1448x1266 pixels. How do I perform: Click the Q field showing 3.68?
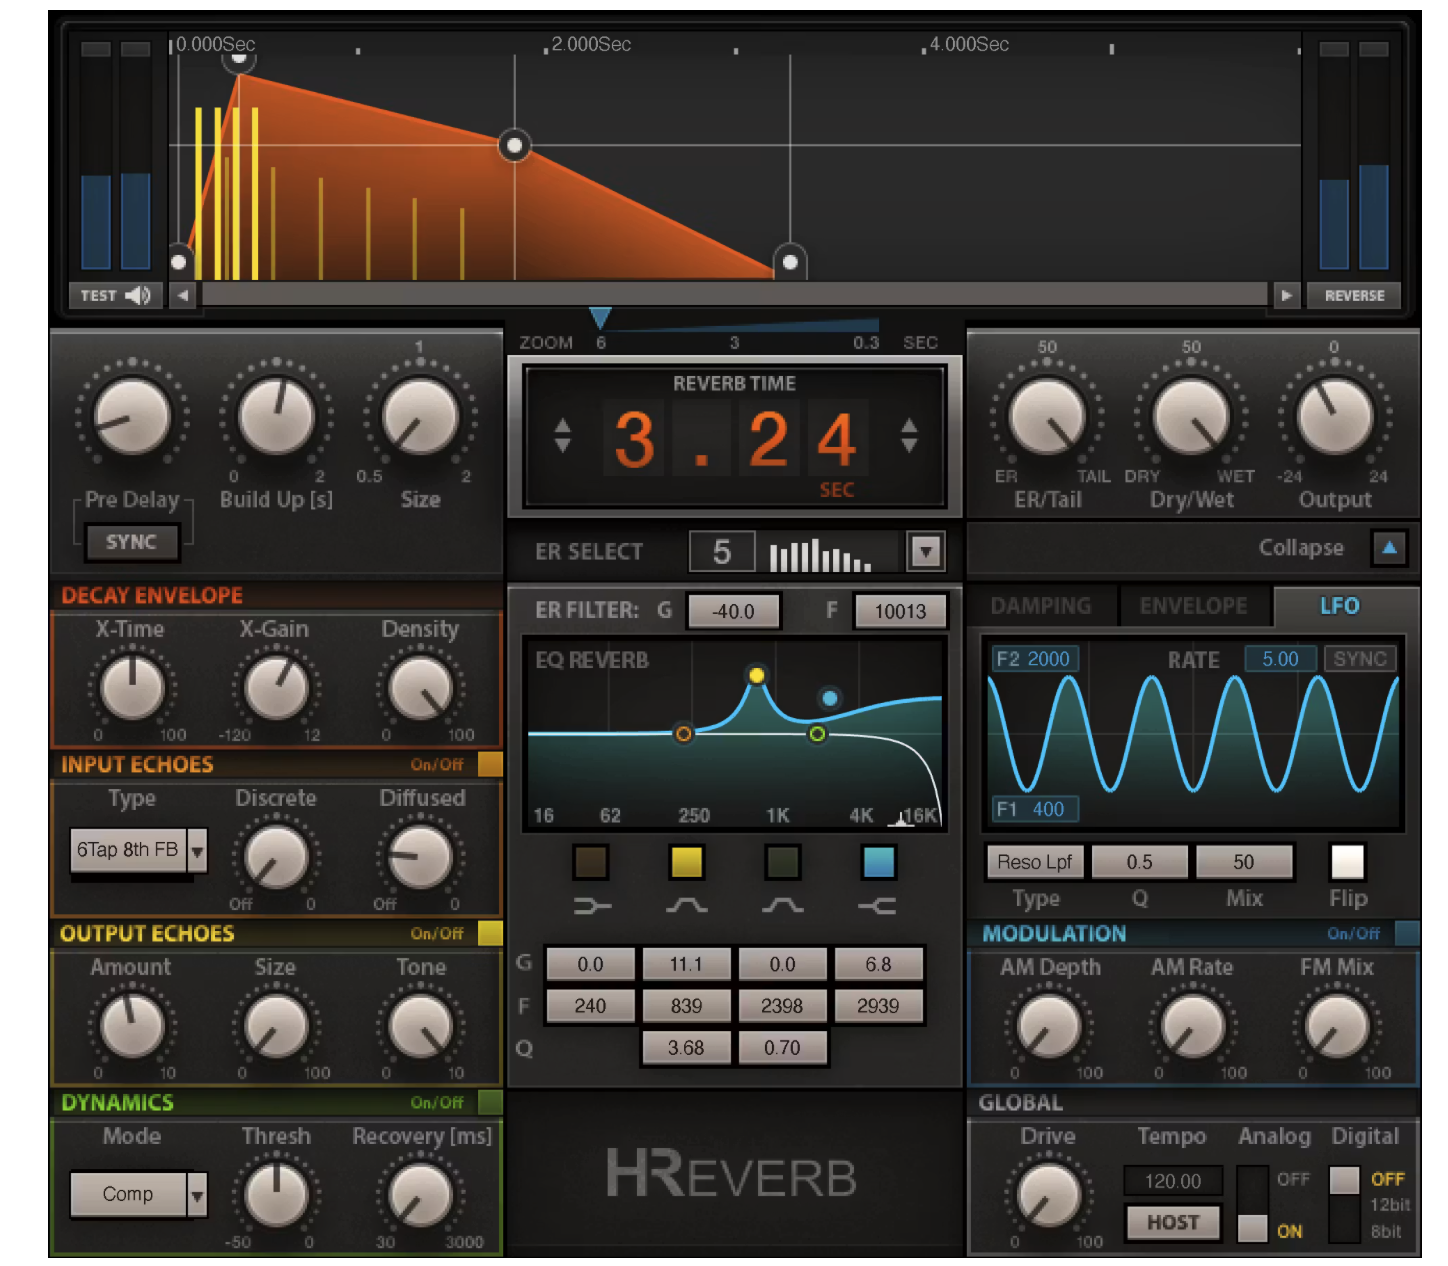tap(686, 1048)
